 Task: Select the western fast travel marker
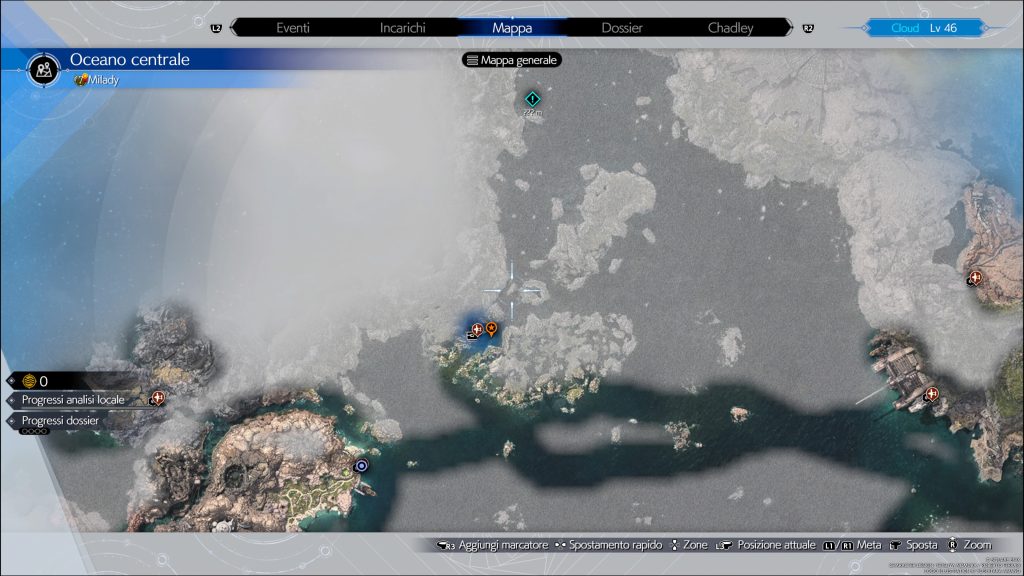coord(157,398)
